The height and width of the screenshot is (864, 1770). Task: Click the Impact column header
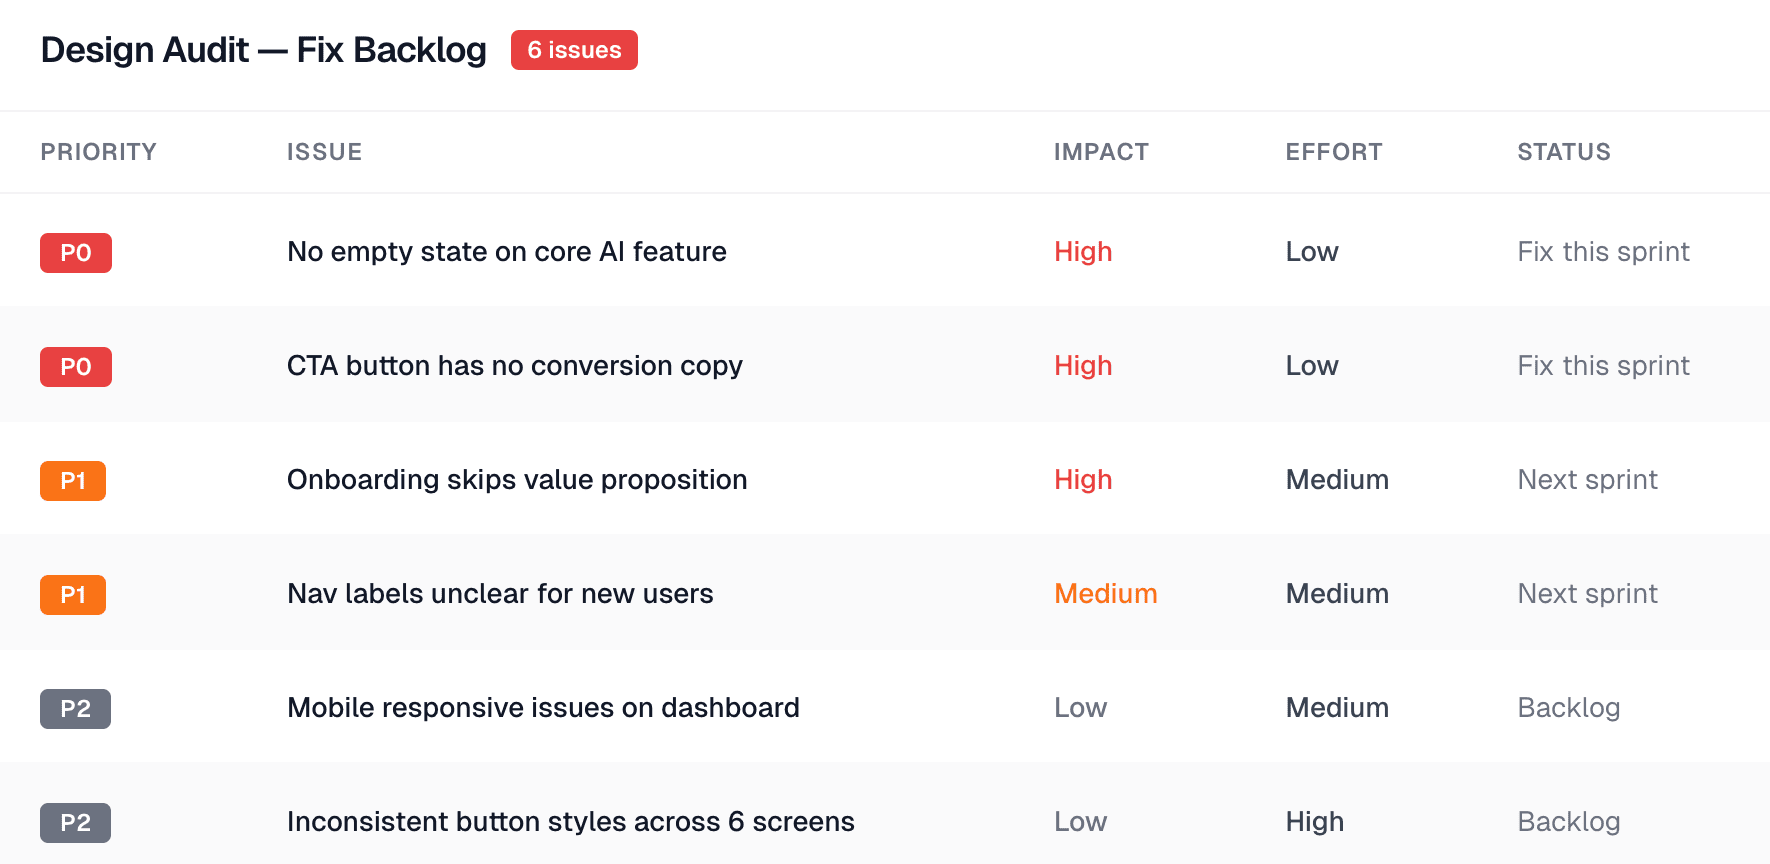(x=1100, y=152)
